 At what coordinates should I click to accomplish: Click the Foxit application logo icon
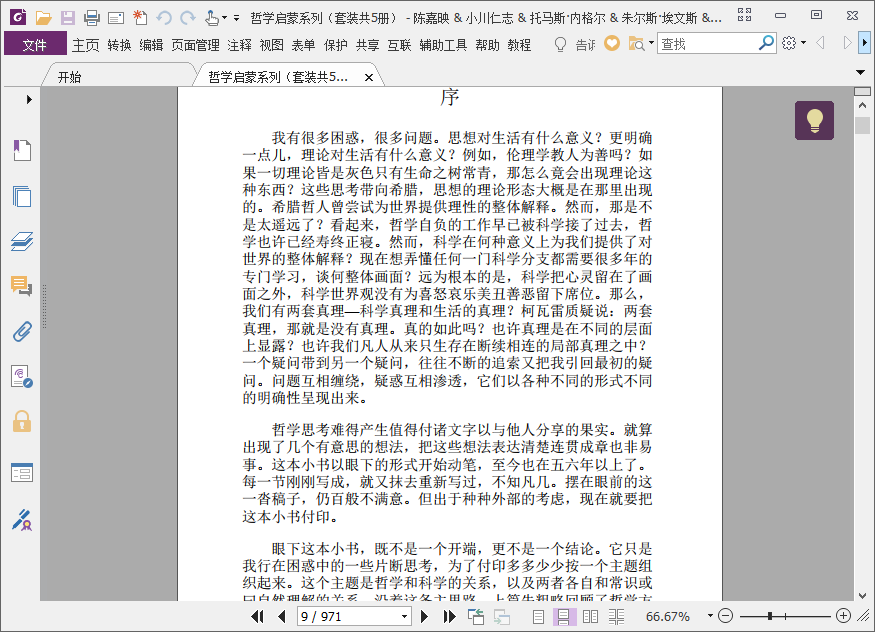coord(18,18)
